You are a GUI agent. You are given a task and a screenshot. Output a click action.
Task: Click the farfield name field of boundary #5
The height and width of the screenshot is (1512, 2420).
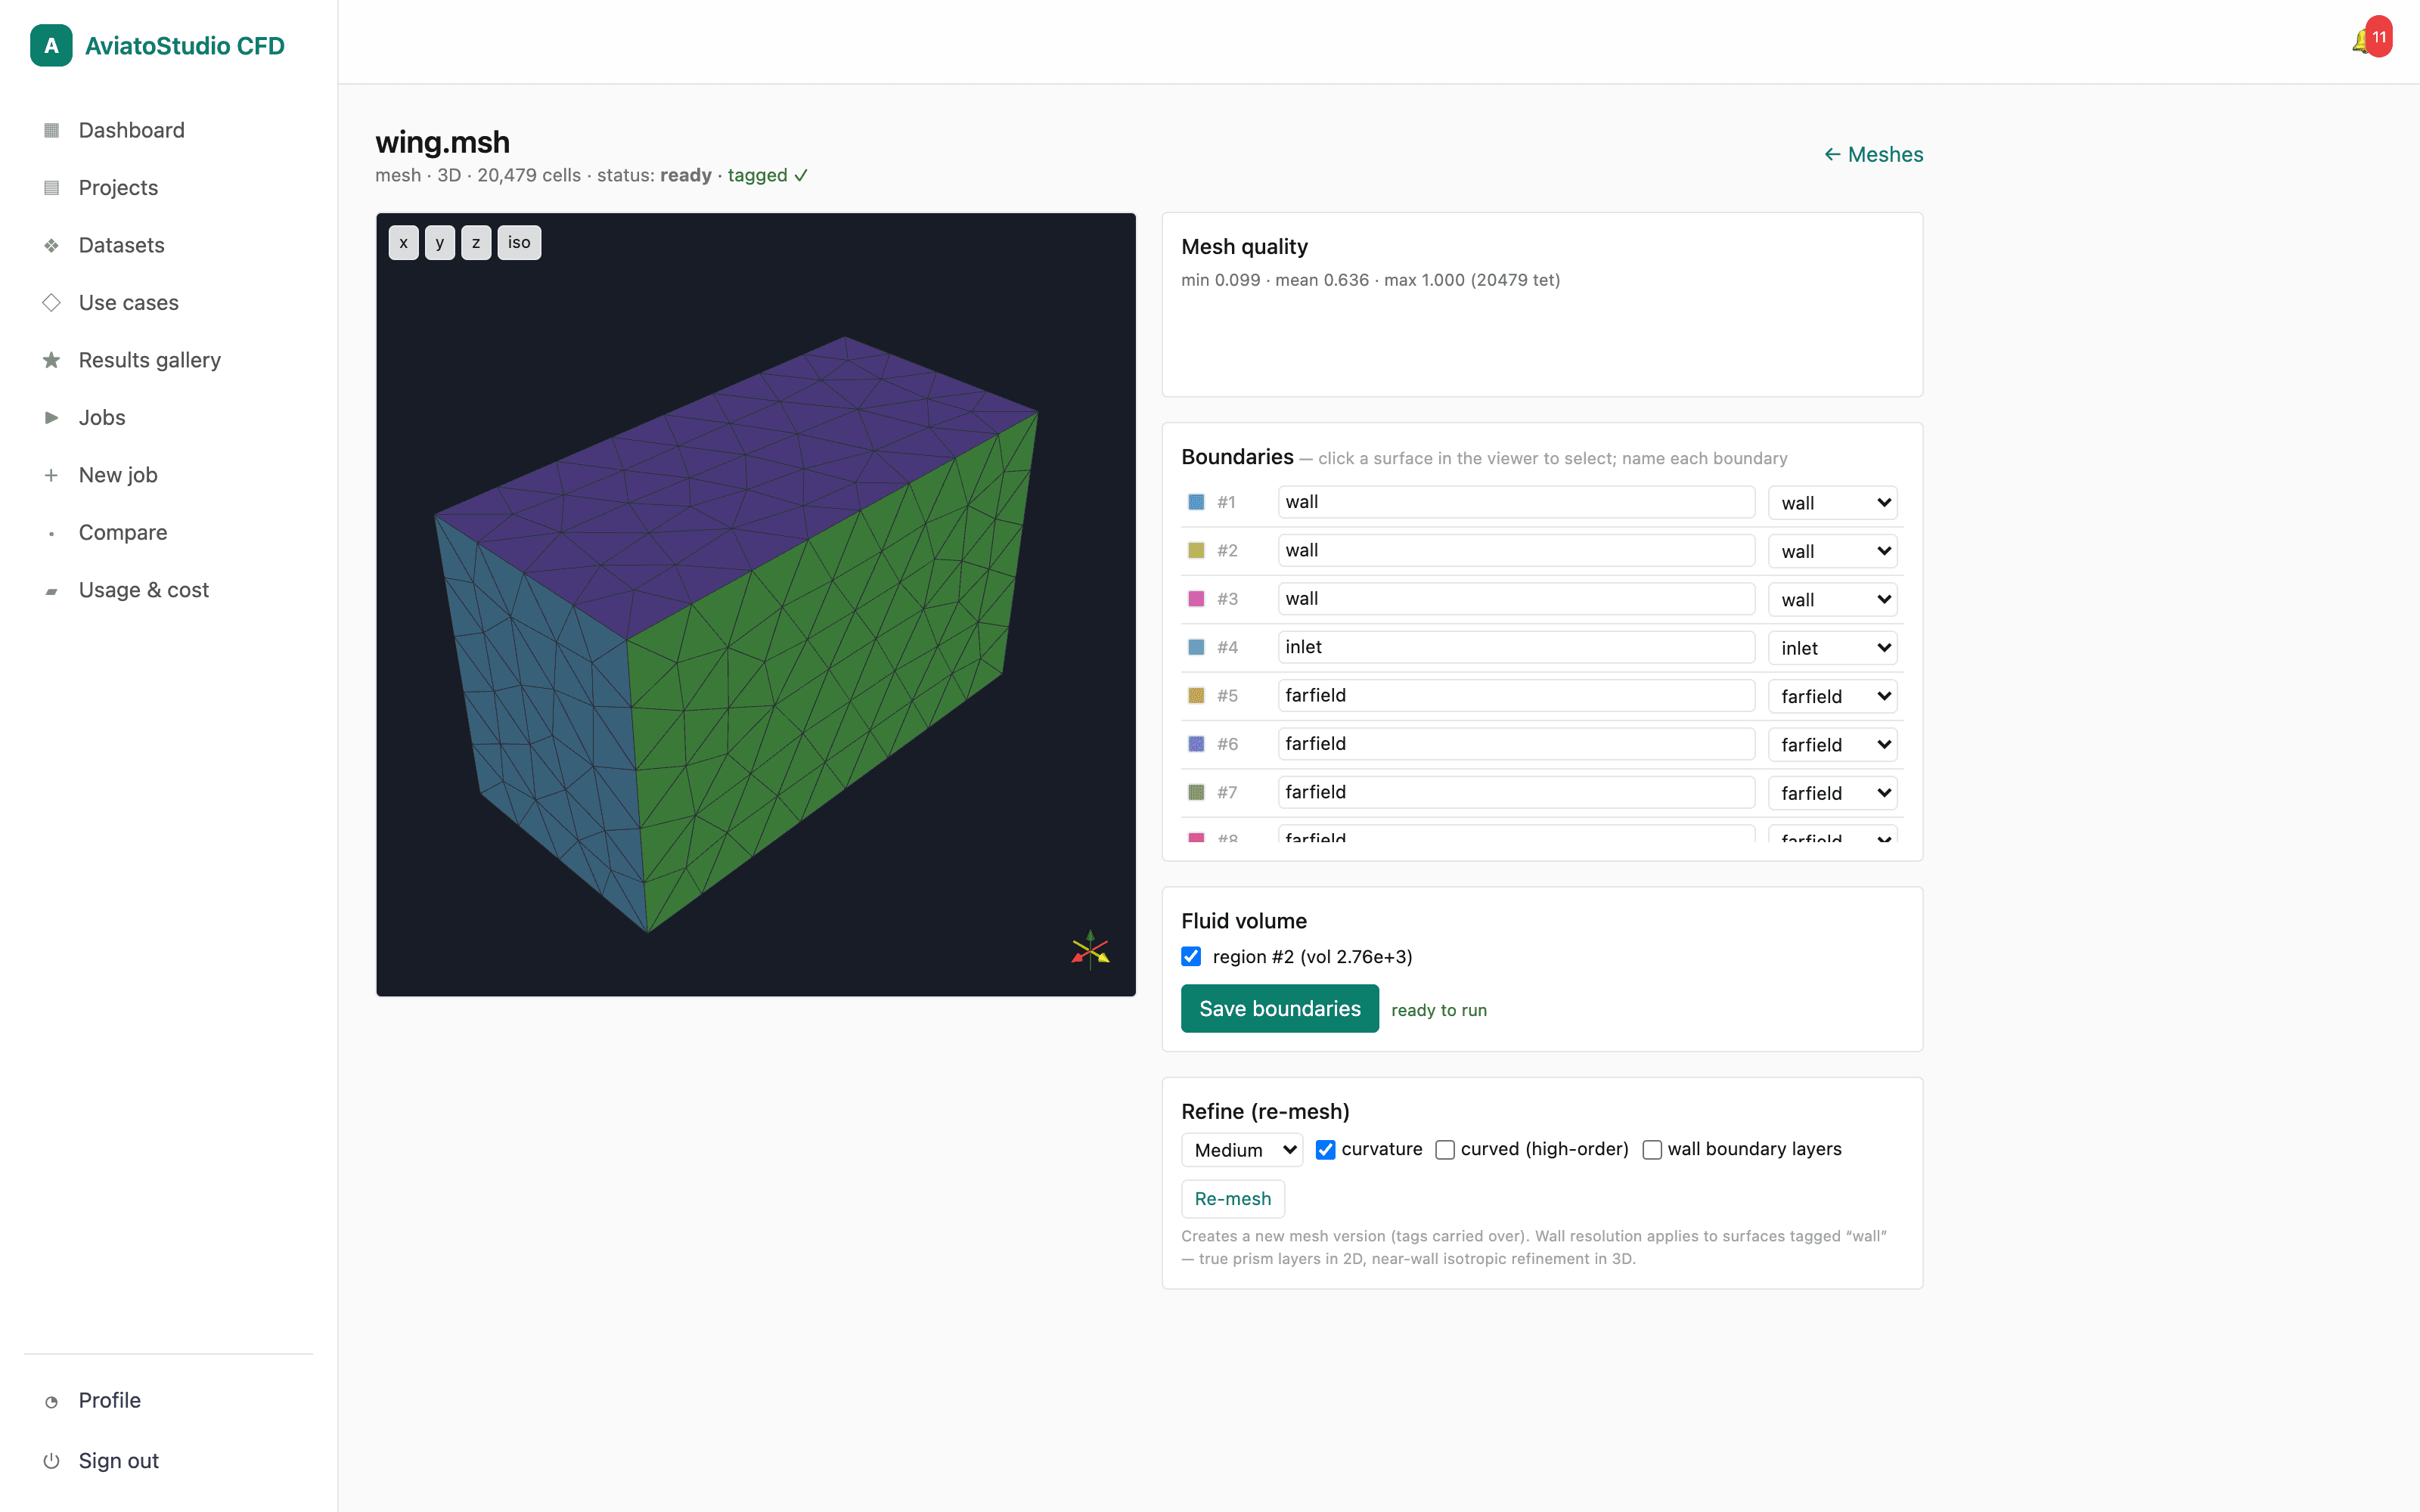1516,695
